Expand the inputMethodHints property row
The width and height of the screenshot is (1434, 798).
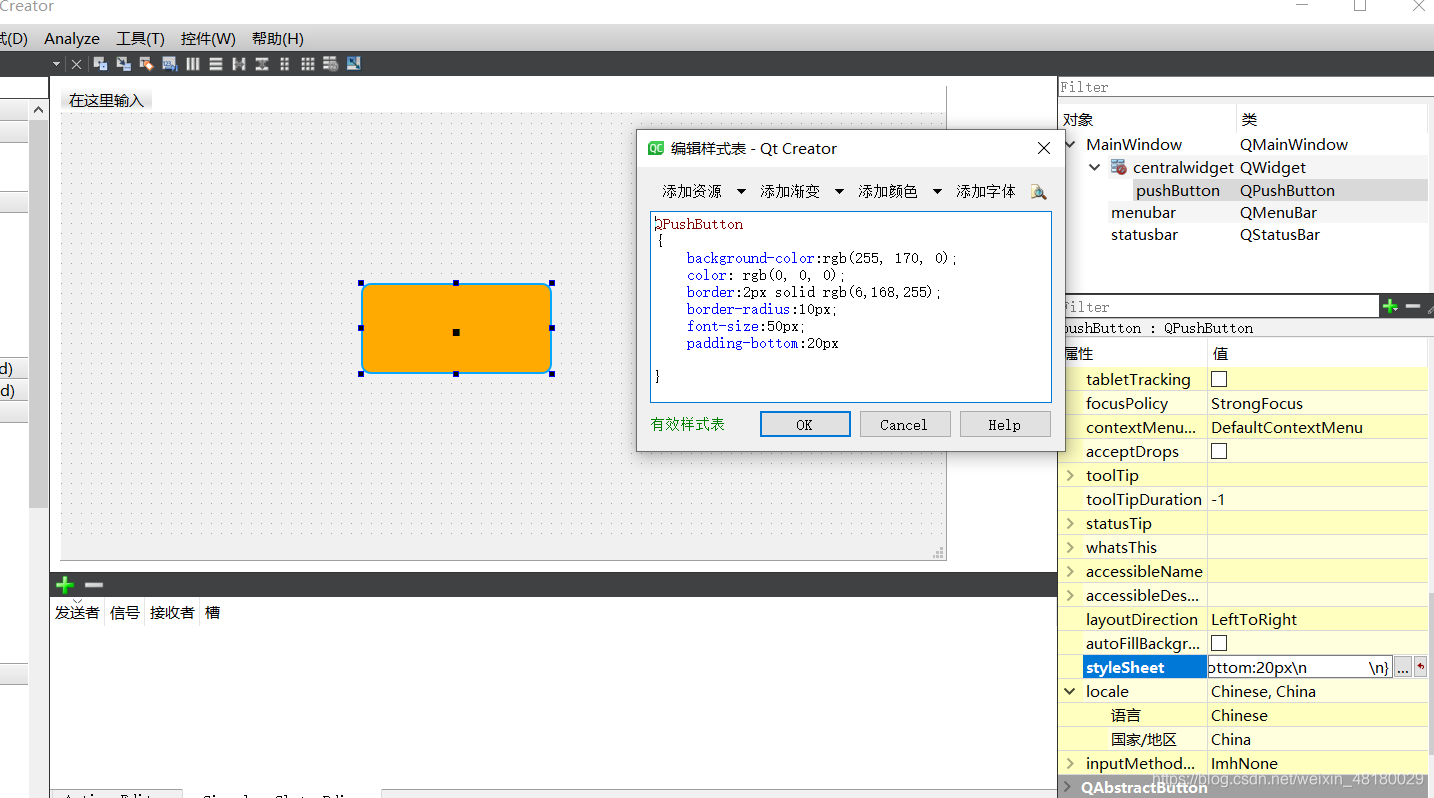(1071, 763)
